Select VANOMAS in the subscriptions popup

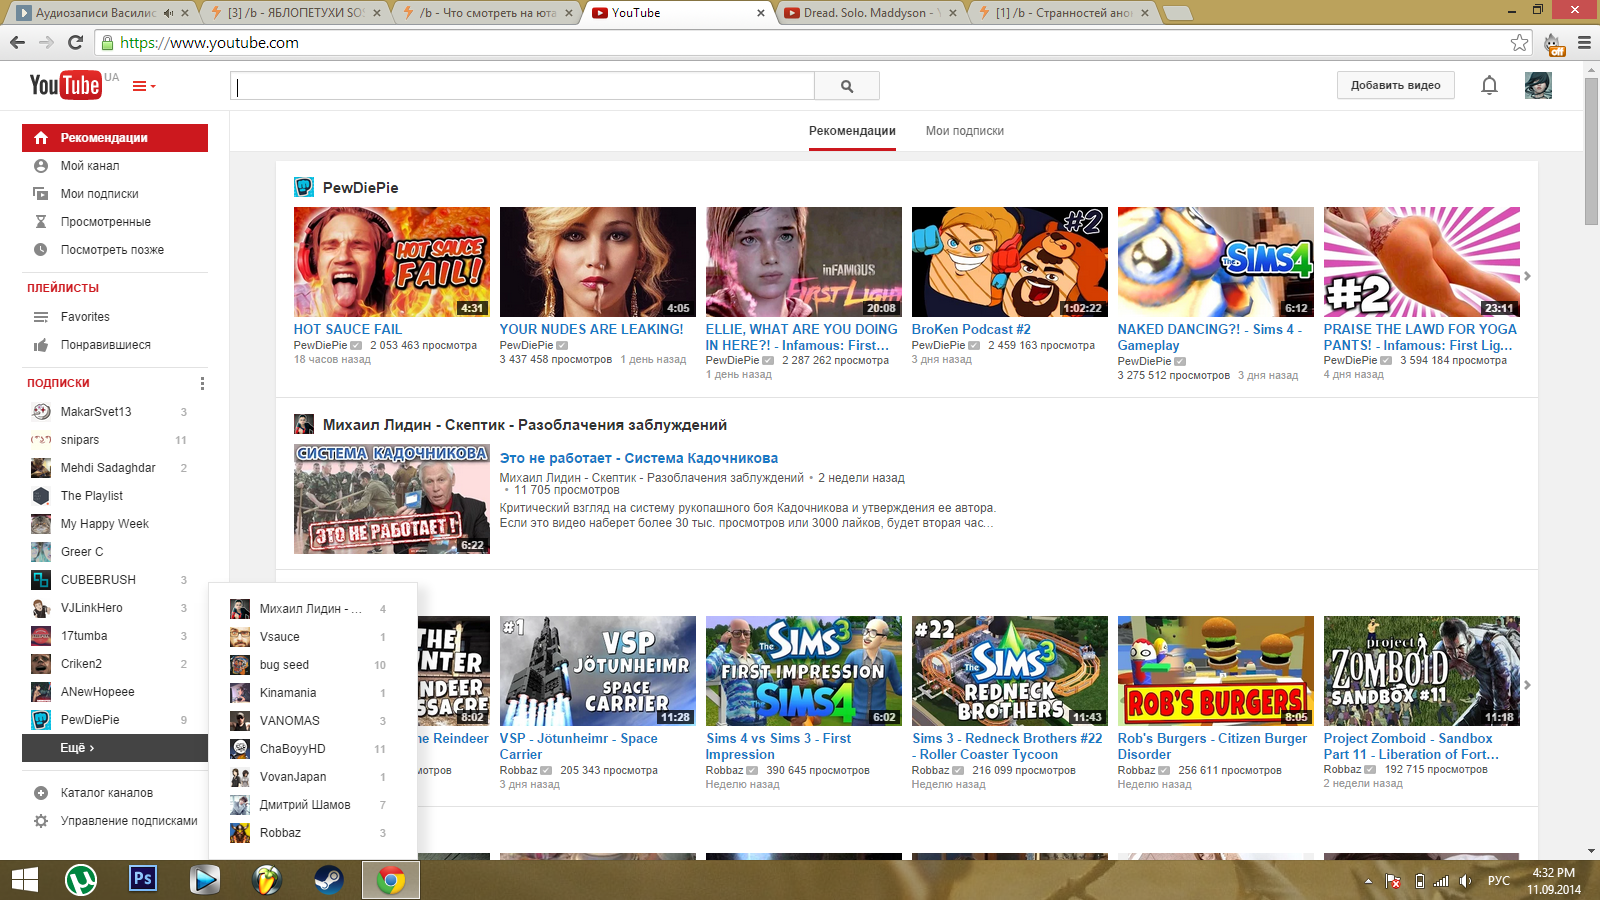coord(313,721)
